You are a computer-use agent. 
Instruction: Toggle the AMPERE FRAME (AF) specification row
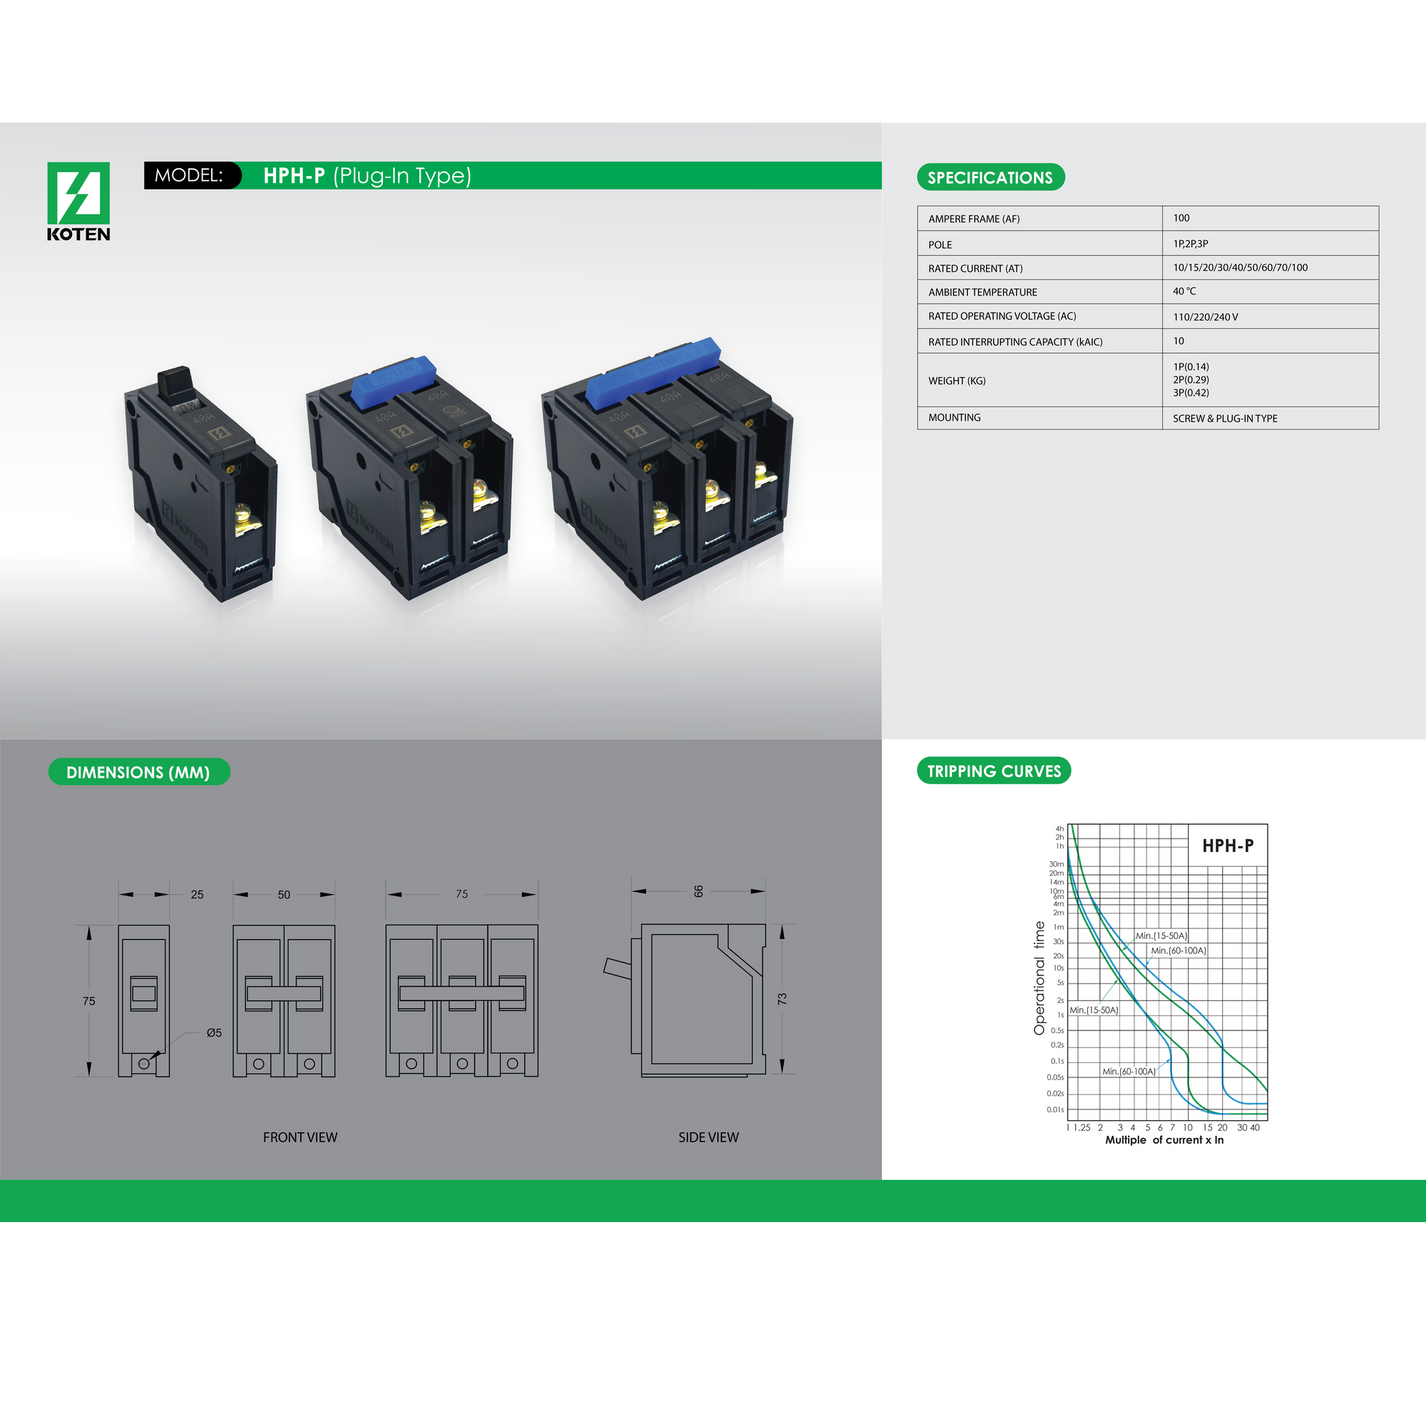[1145, 217]
